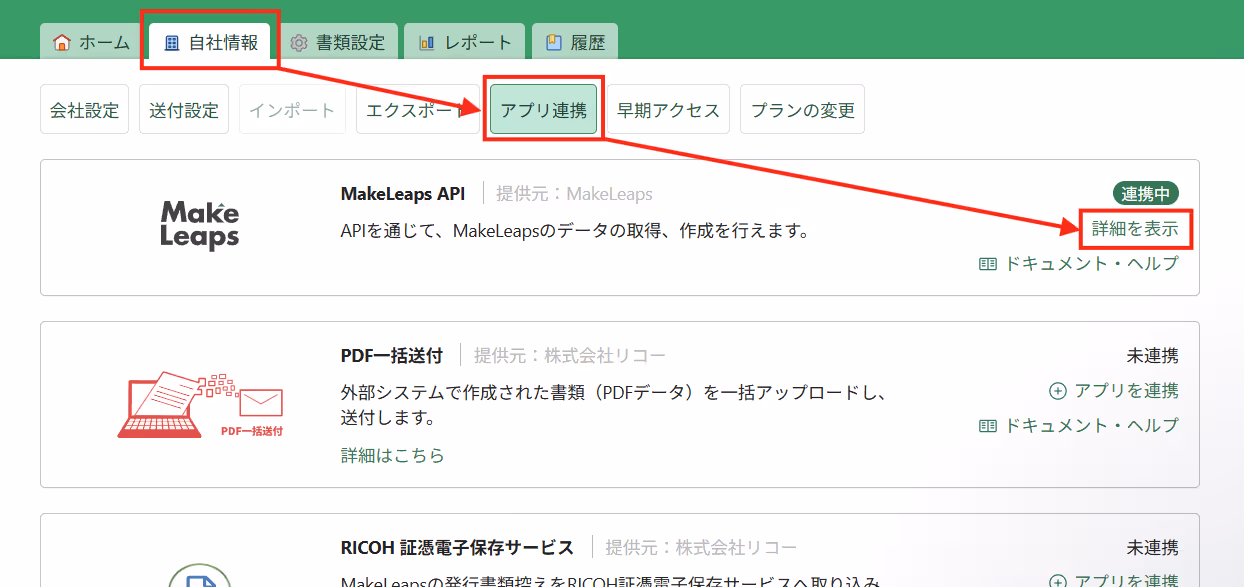Viewport: 1244px width, 587px height.
Task: Select the 自社情報 tab
Action: (210, 42)
